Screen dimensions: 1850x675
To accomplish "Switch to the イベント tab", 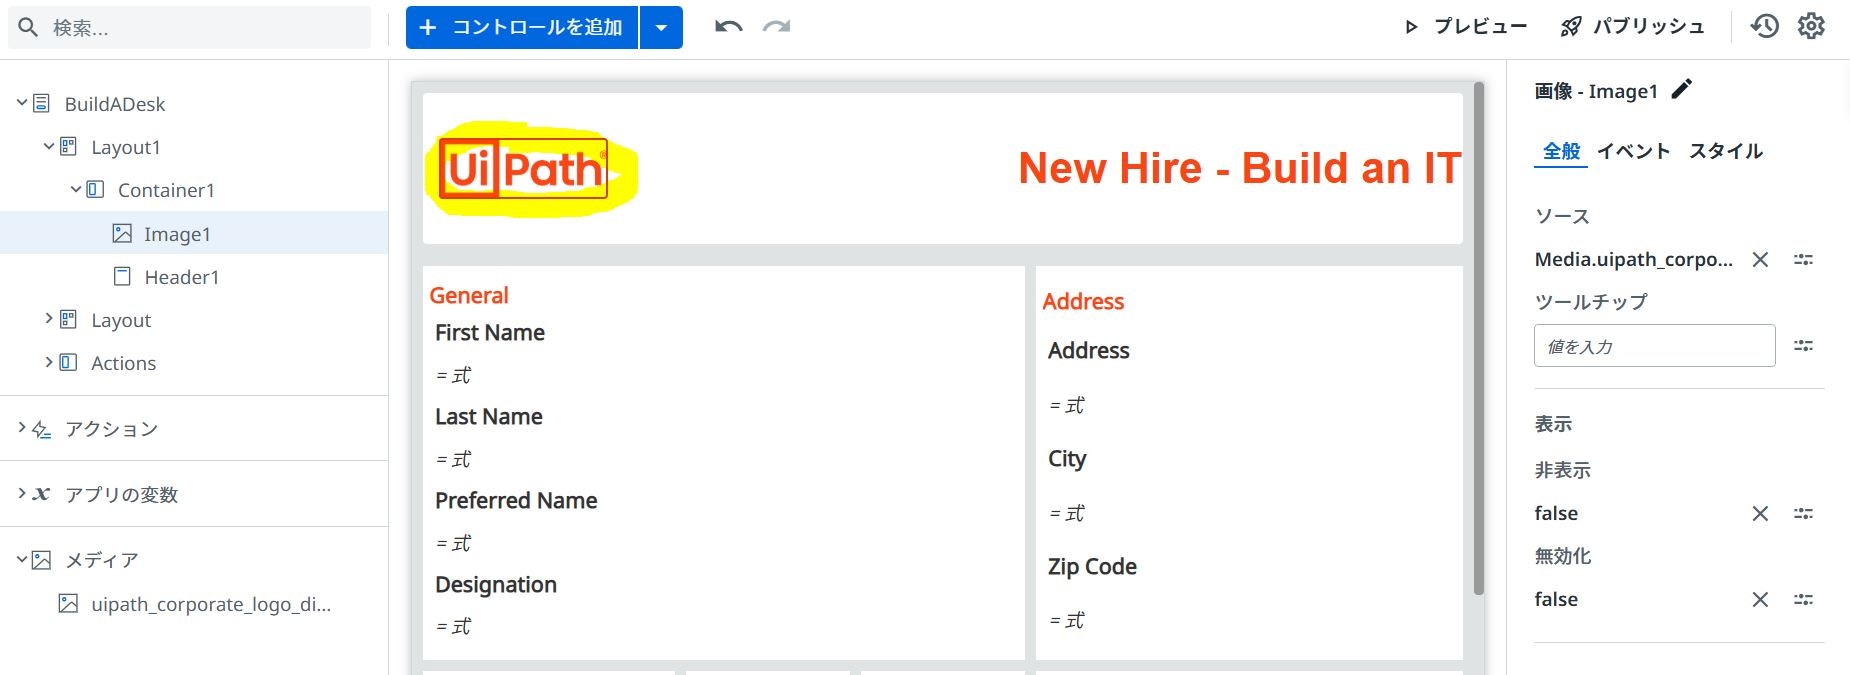I will [x=1633, y=151].
